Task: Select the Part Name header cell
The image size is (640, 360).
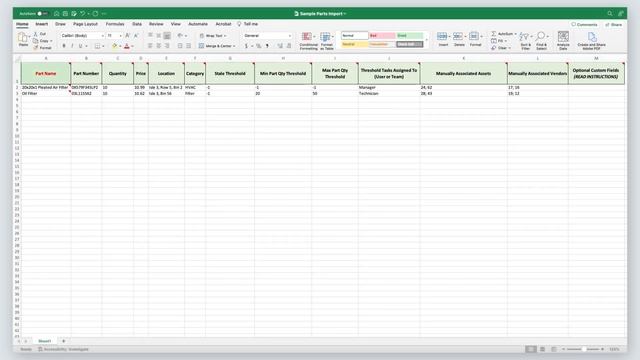Action: 46,73
